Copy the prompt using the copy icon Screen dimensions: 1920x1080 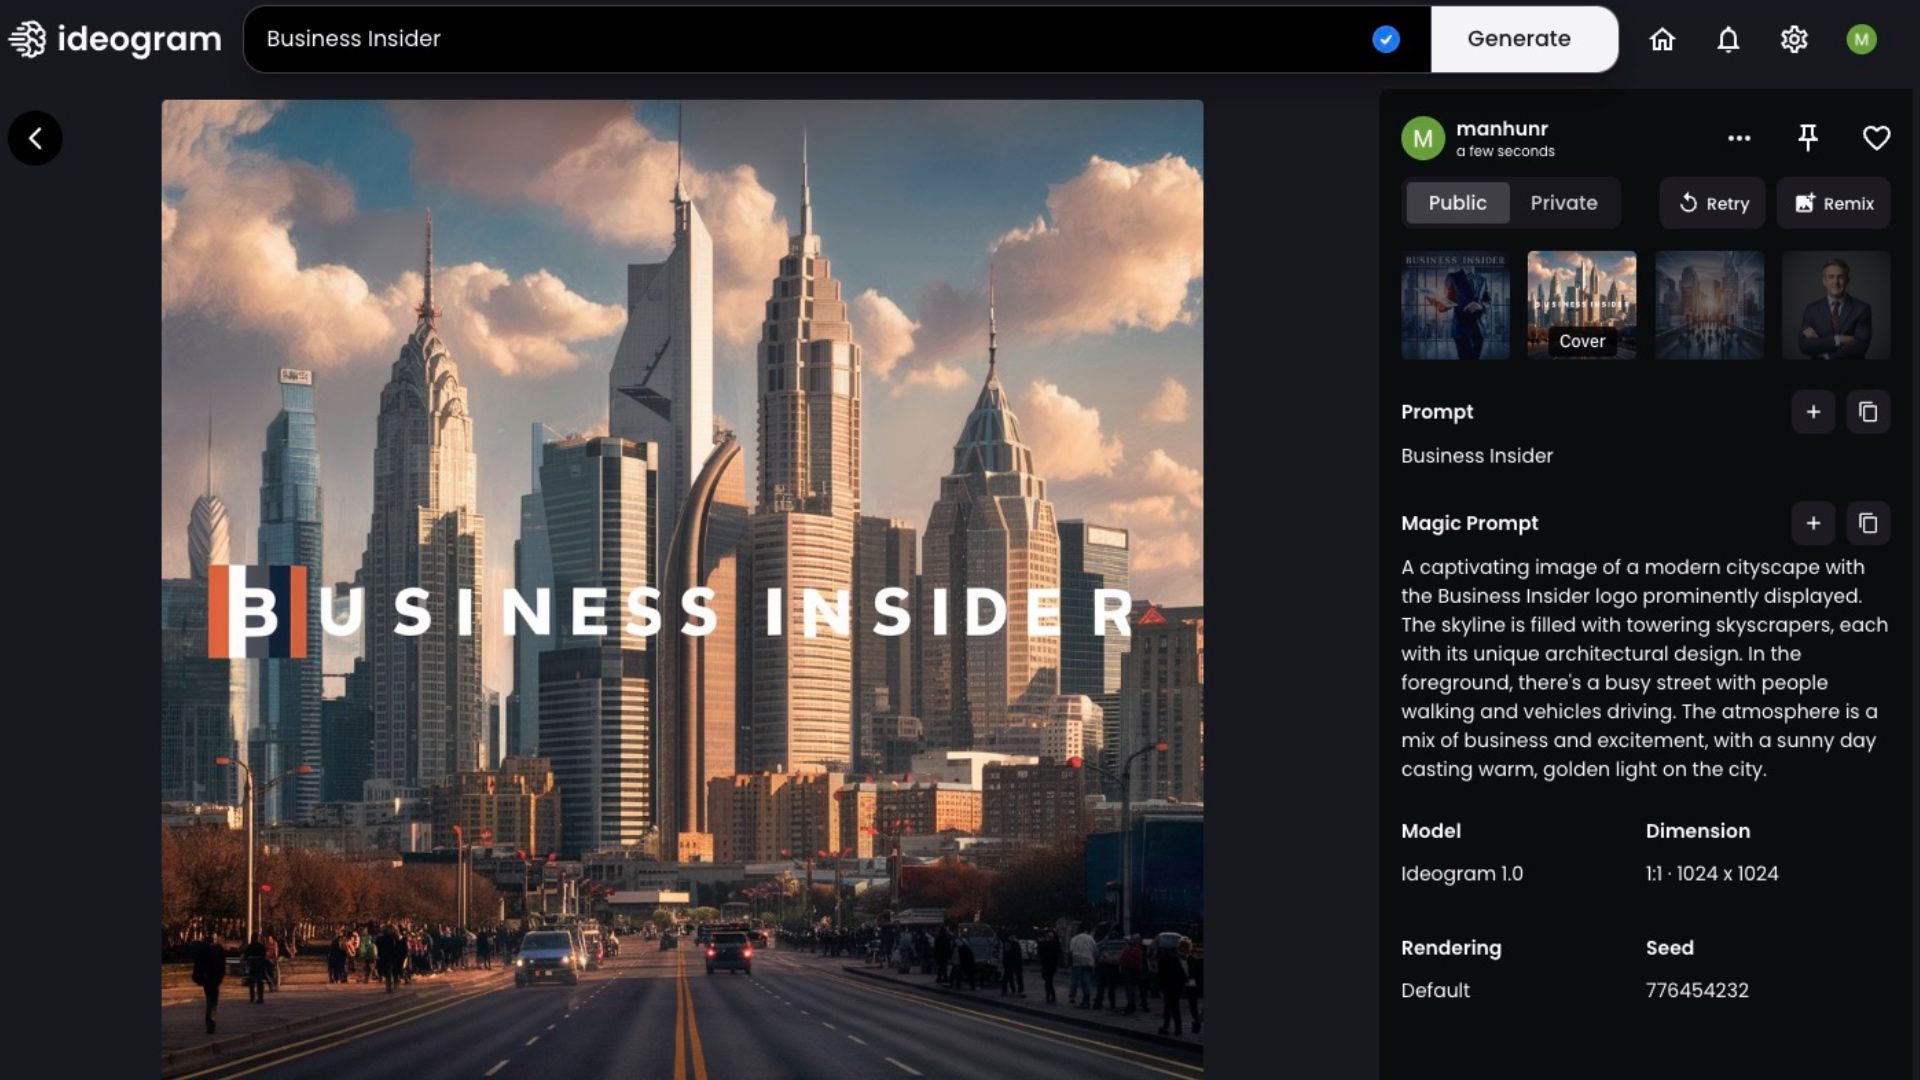coord(1868,411)
